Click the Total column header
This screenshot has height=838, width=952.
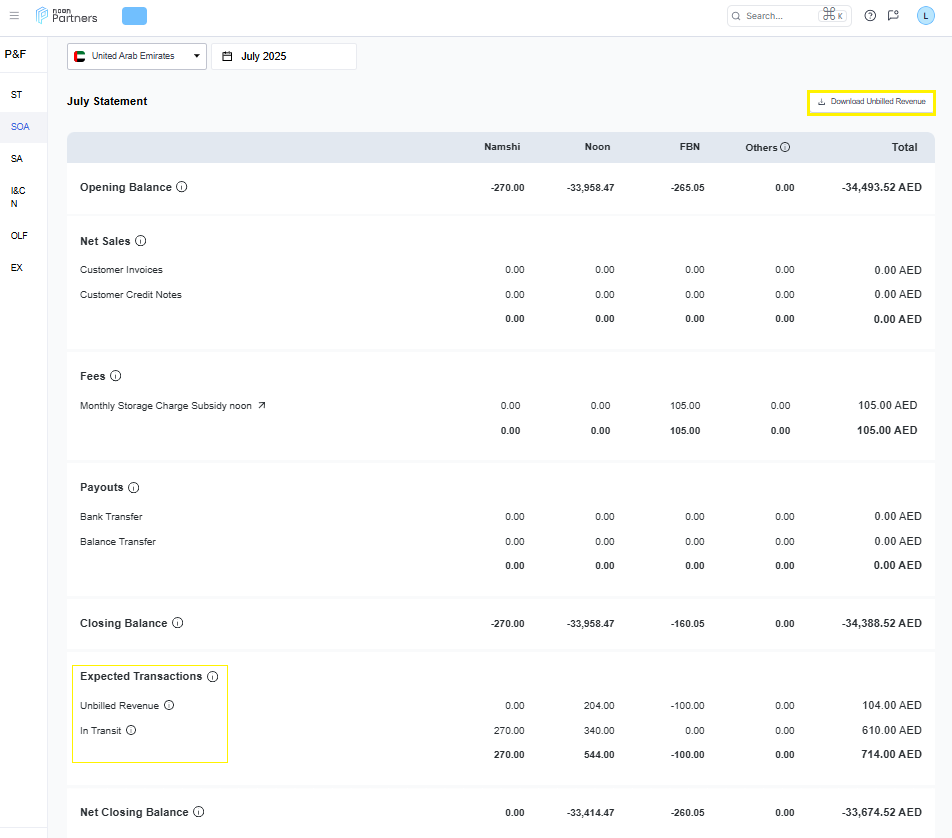(904, 147)
